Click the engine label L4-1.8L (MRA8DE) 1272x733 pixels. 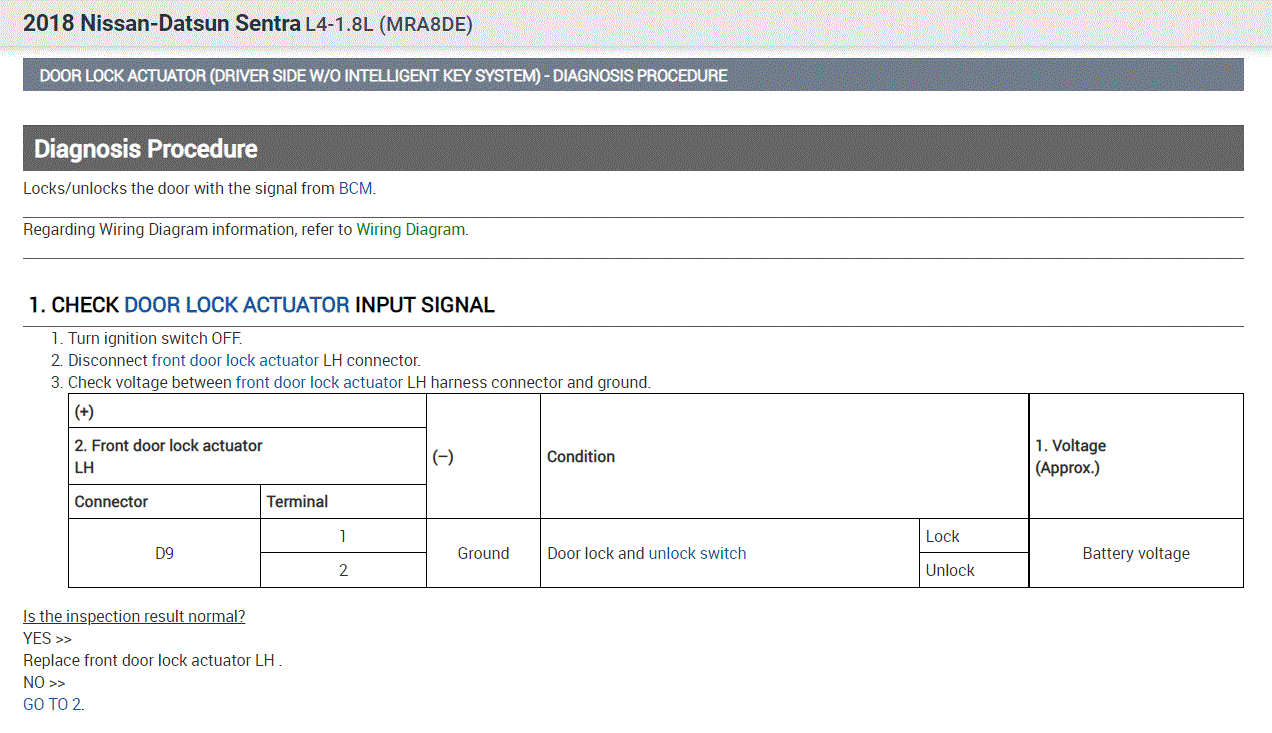(389, 24)
